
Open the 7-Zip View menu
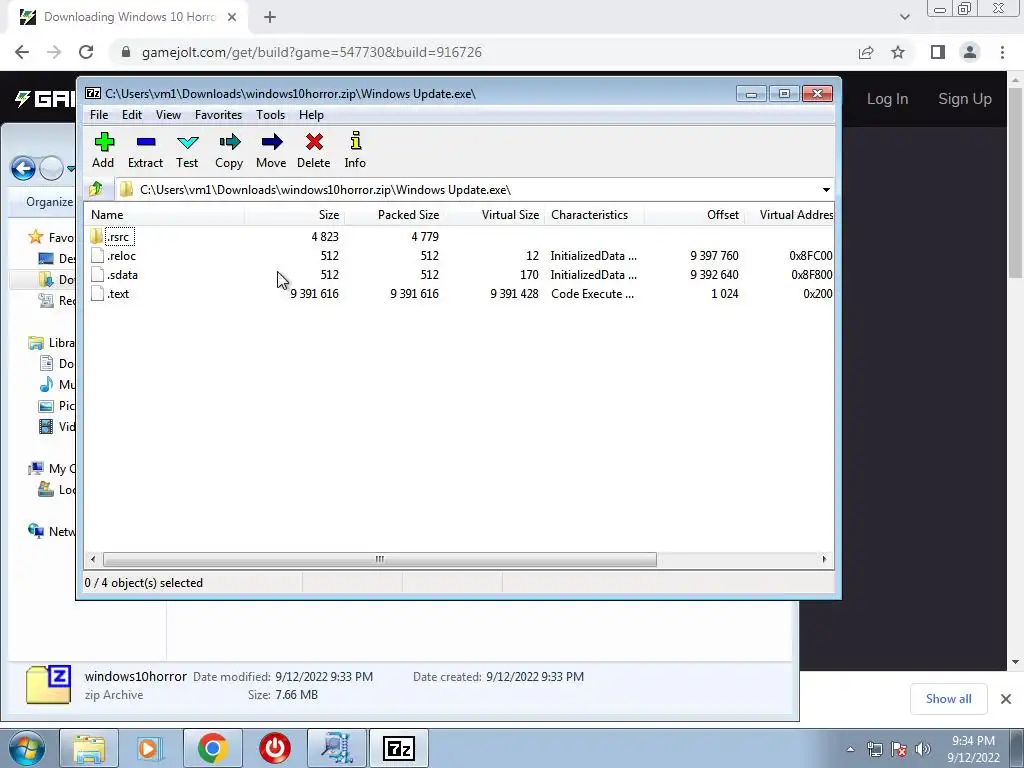coord(168,115)
